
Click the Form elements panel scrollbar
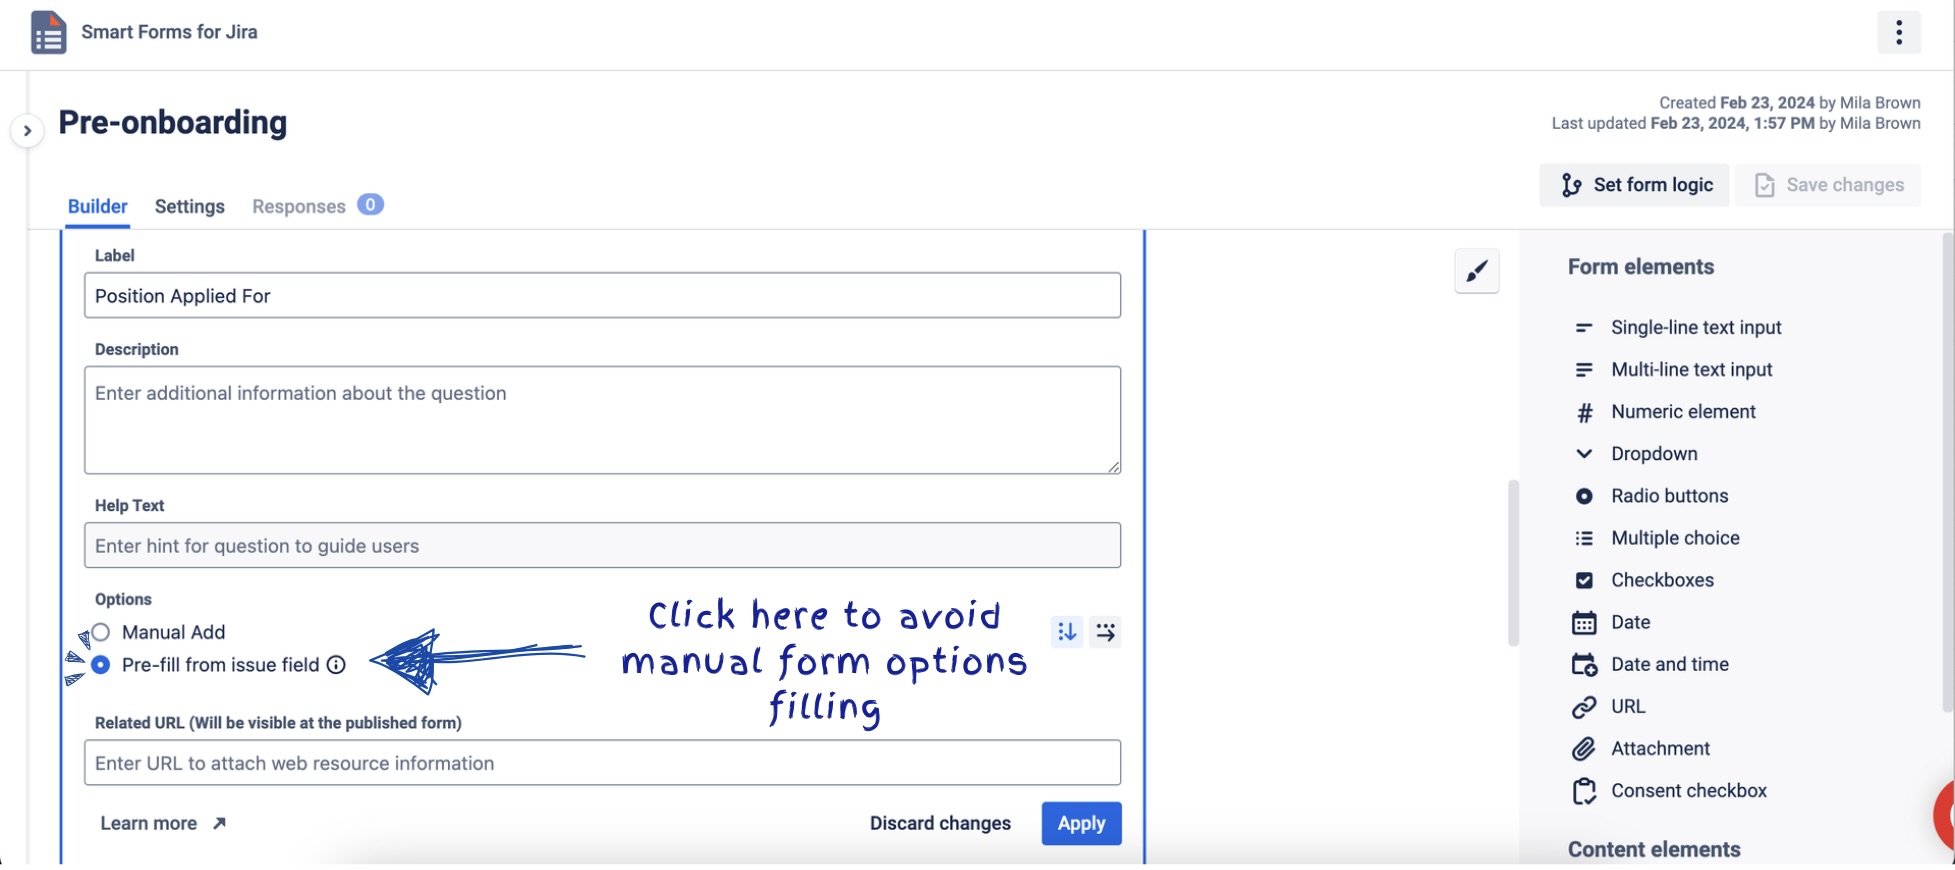coord(1947,470)
